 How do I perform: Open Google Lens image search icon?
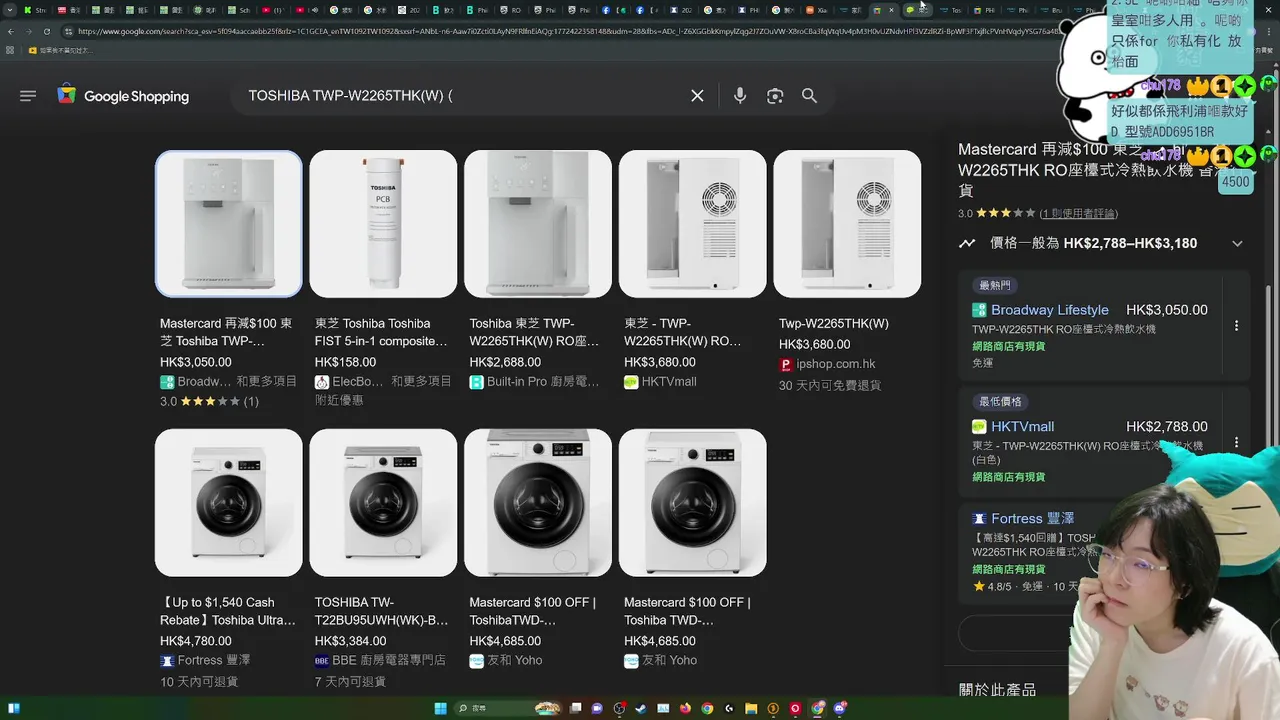775,96
